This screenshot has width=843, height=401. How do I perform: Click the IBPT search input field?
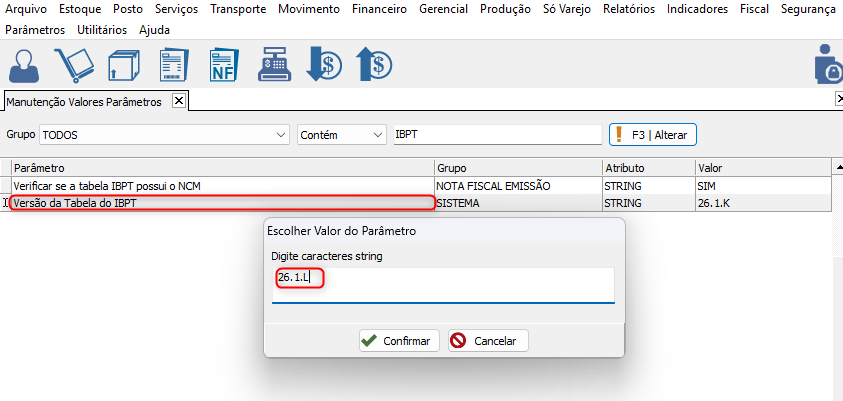(497, 135)
